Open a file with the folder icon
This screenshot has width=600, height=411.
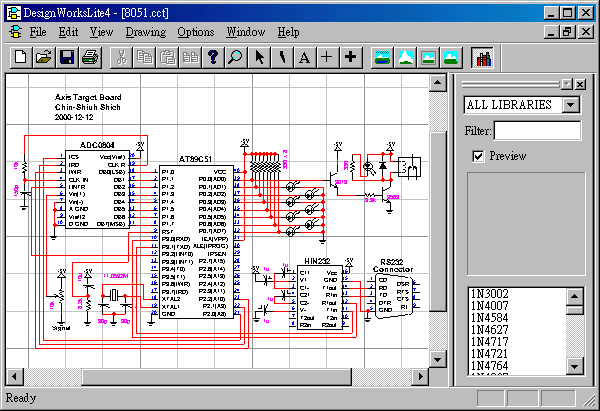click(x=44, y=57)
